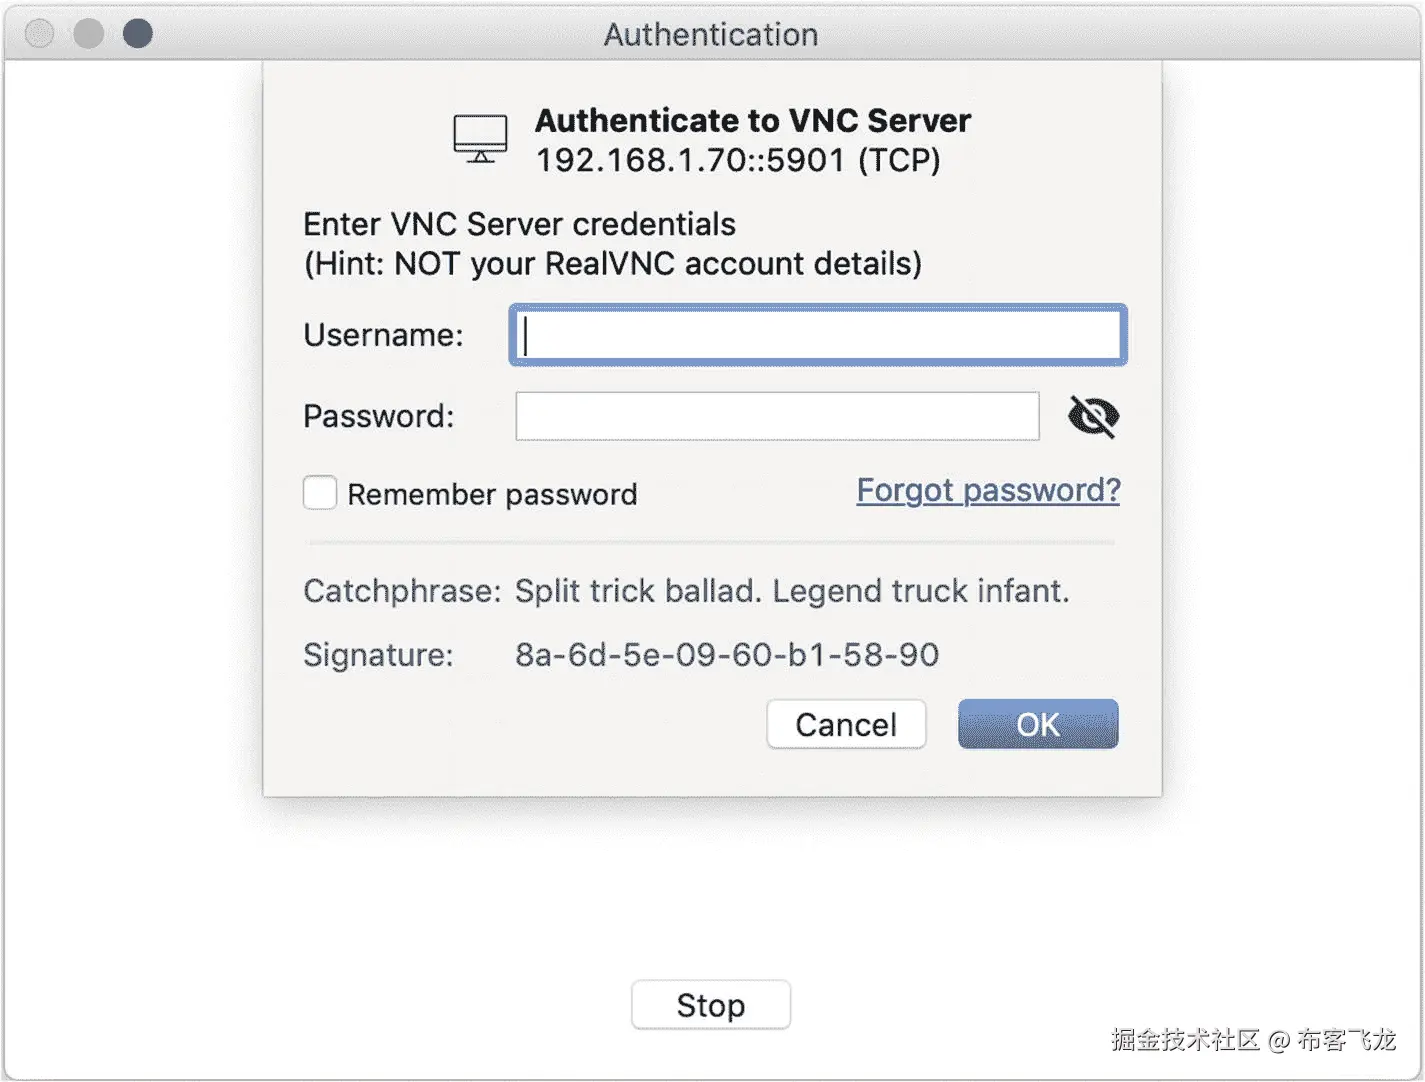The height and width of the screenshot is (1082, 1425).
Task: Click the server address 192.168.1.70::5901
Action: click(x=690, y=160)
